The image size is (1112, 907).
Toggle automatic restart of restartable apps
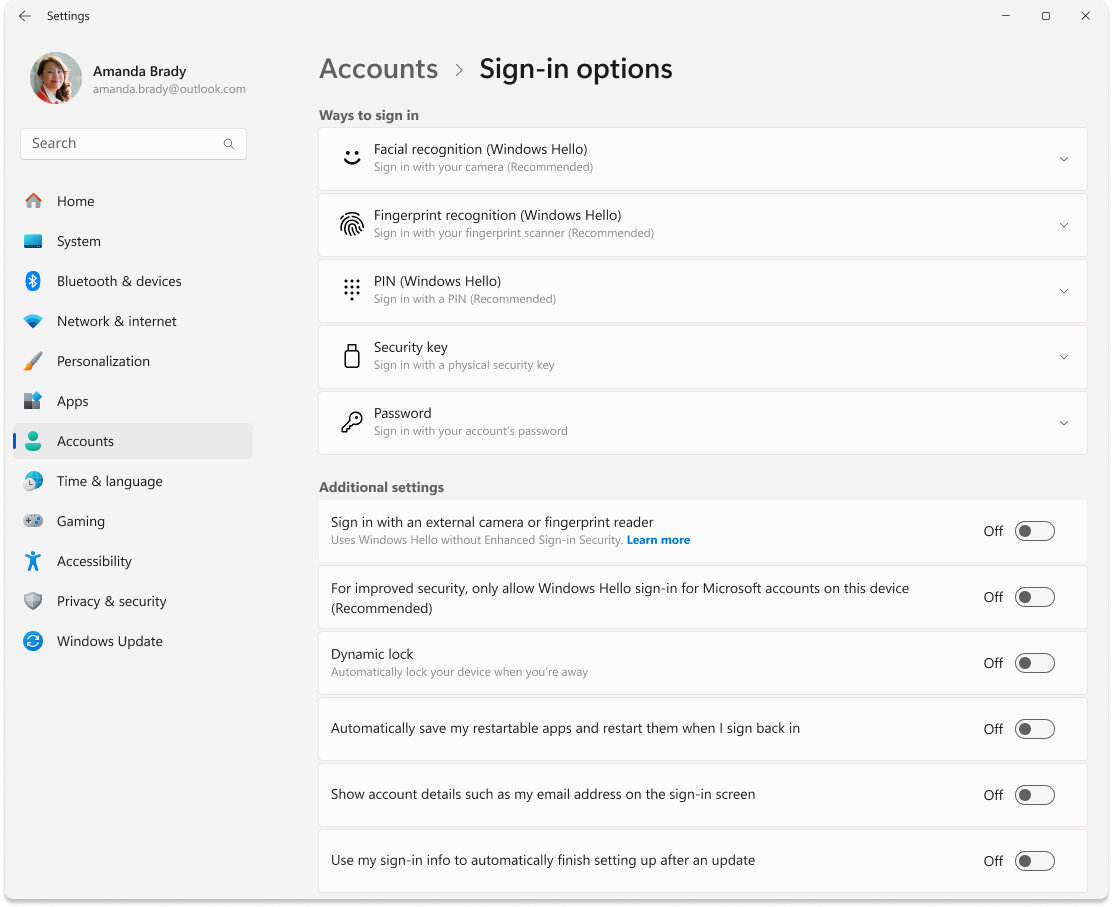1034,728
